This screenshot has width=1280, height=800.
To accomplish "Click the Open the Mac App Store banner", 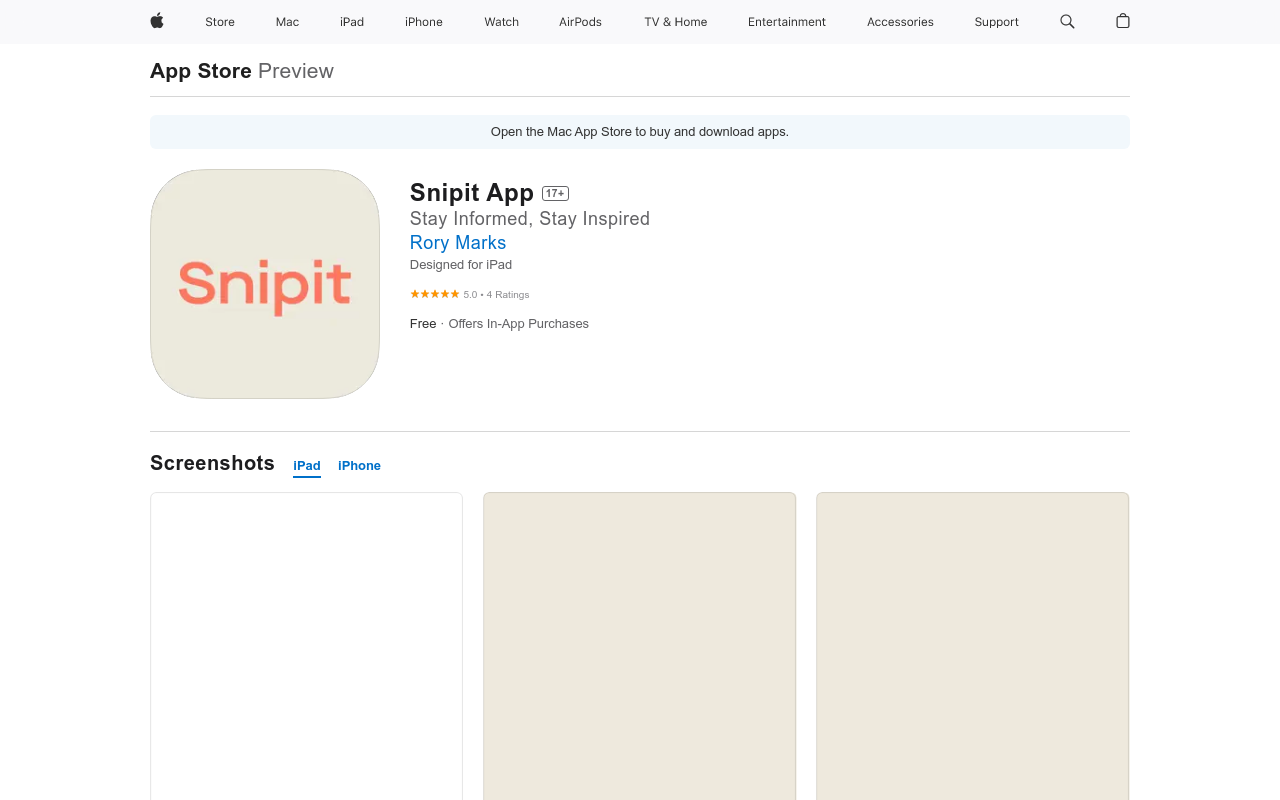I will tap(640, 132).
